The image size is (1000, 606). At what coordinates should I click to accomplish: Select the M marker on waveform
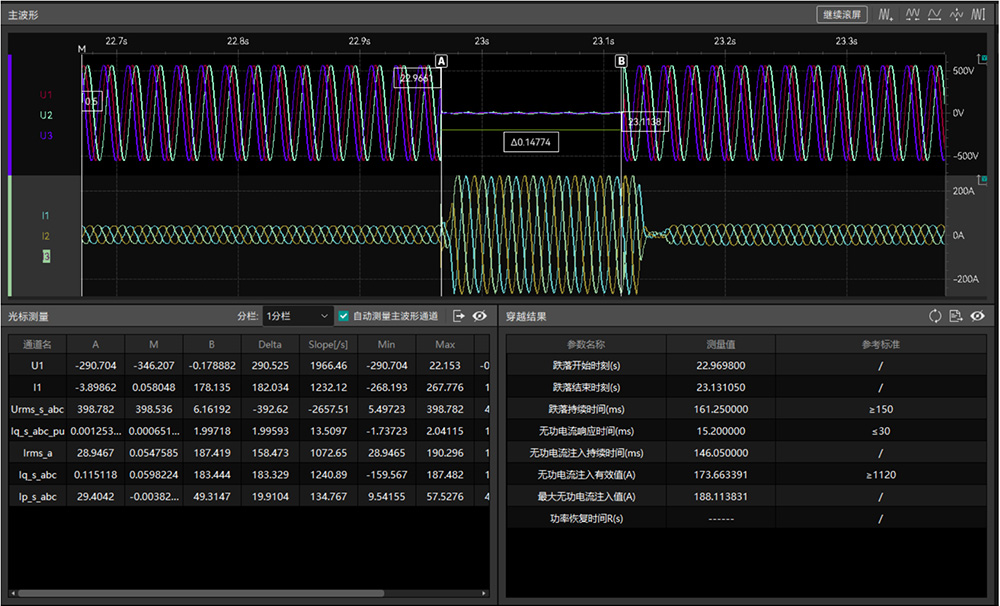click(x=82, y=49)
